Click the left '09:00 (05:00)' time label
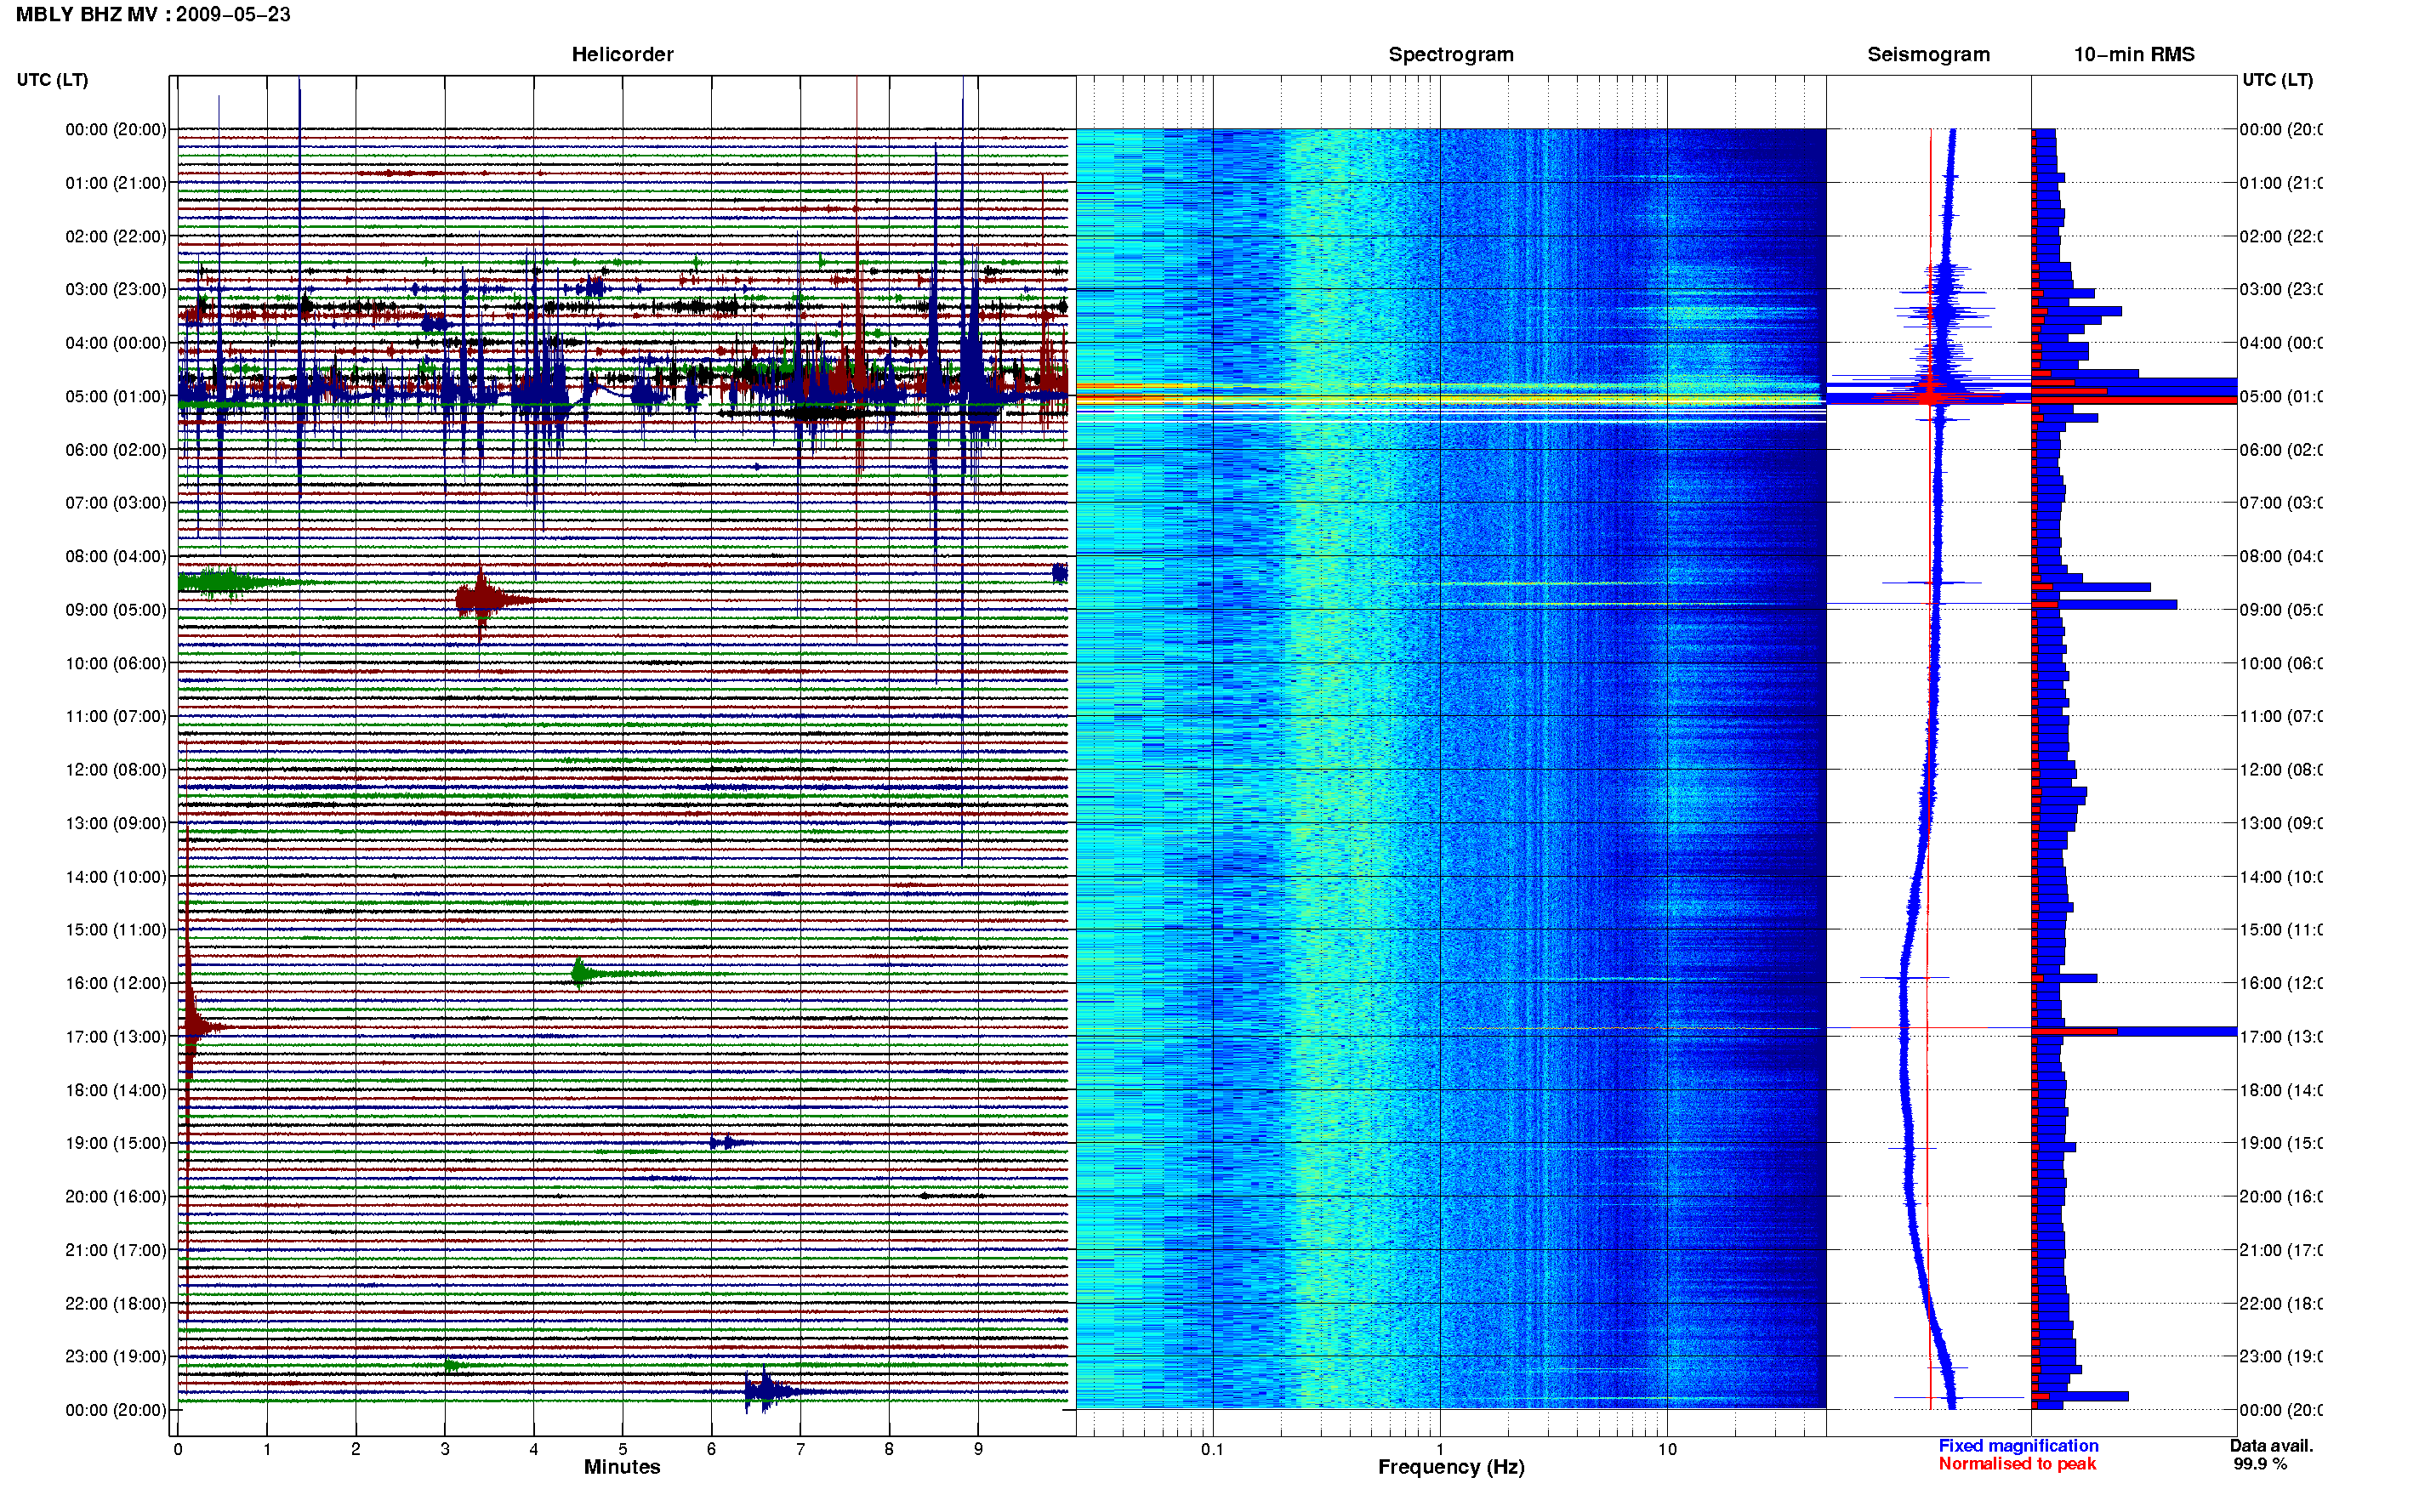 pos(116,610)
